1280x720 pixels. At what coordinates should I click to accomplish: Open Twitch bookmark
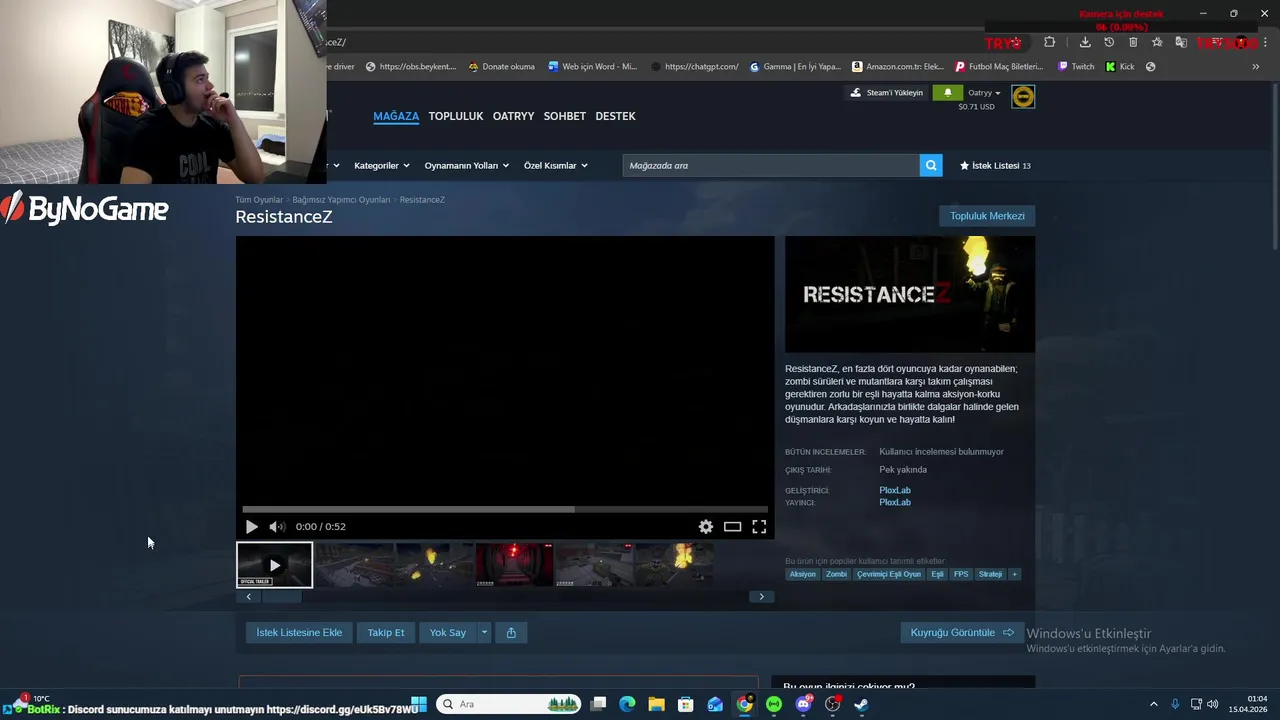(x=1076, y=67)
